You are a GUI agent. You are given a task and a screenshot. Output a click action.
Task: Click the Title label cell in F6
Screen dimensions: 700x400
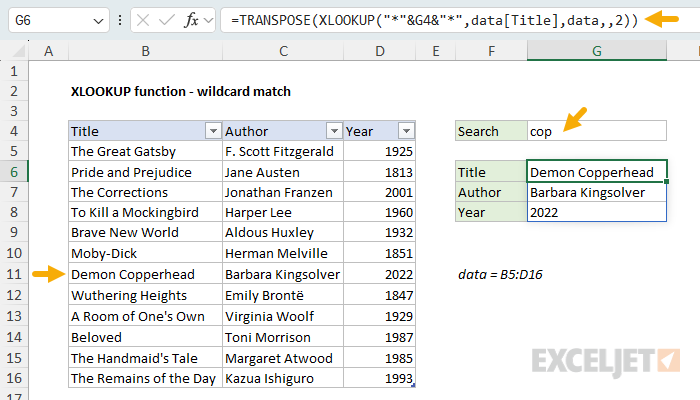pos(491,172)
